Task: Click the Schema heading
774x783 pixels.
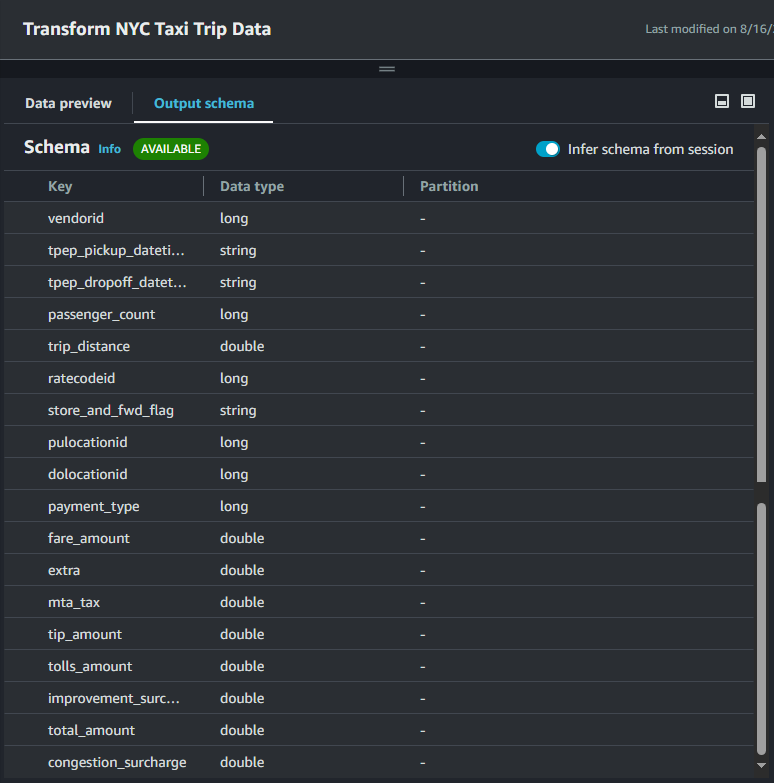Action: [56, 147]
